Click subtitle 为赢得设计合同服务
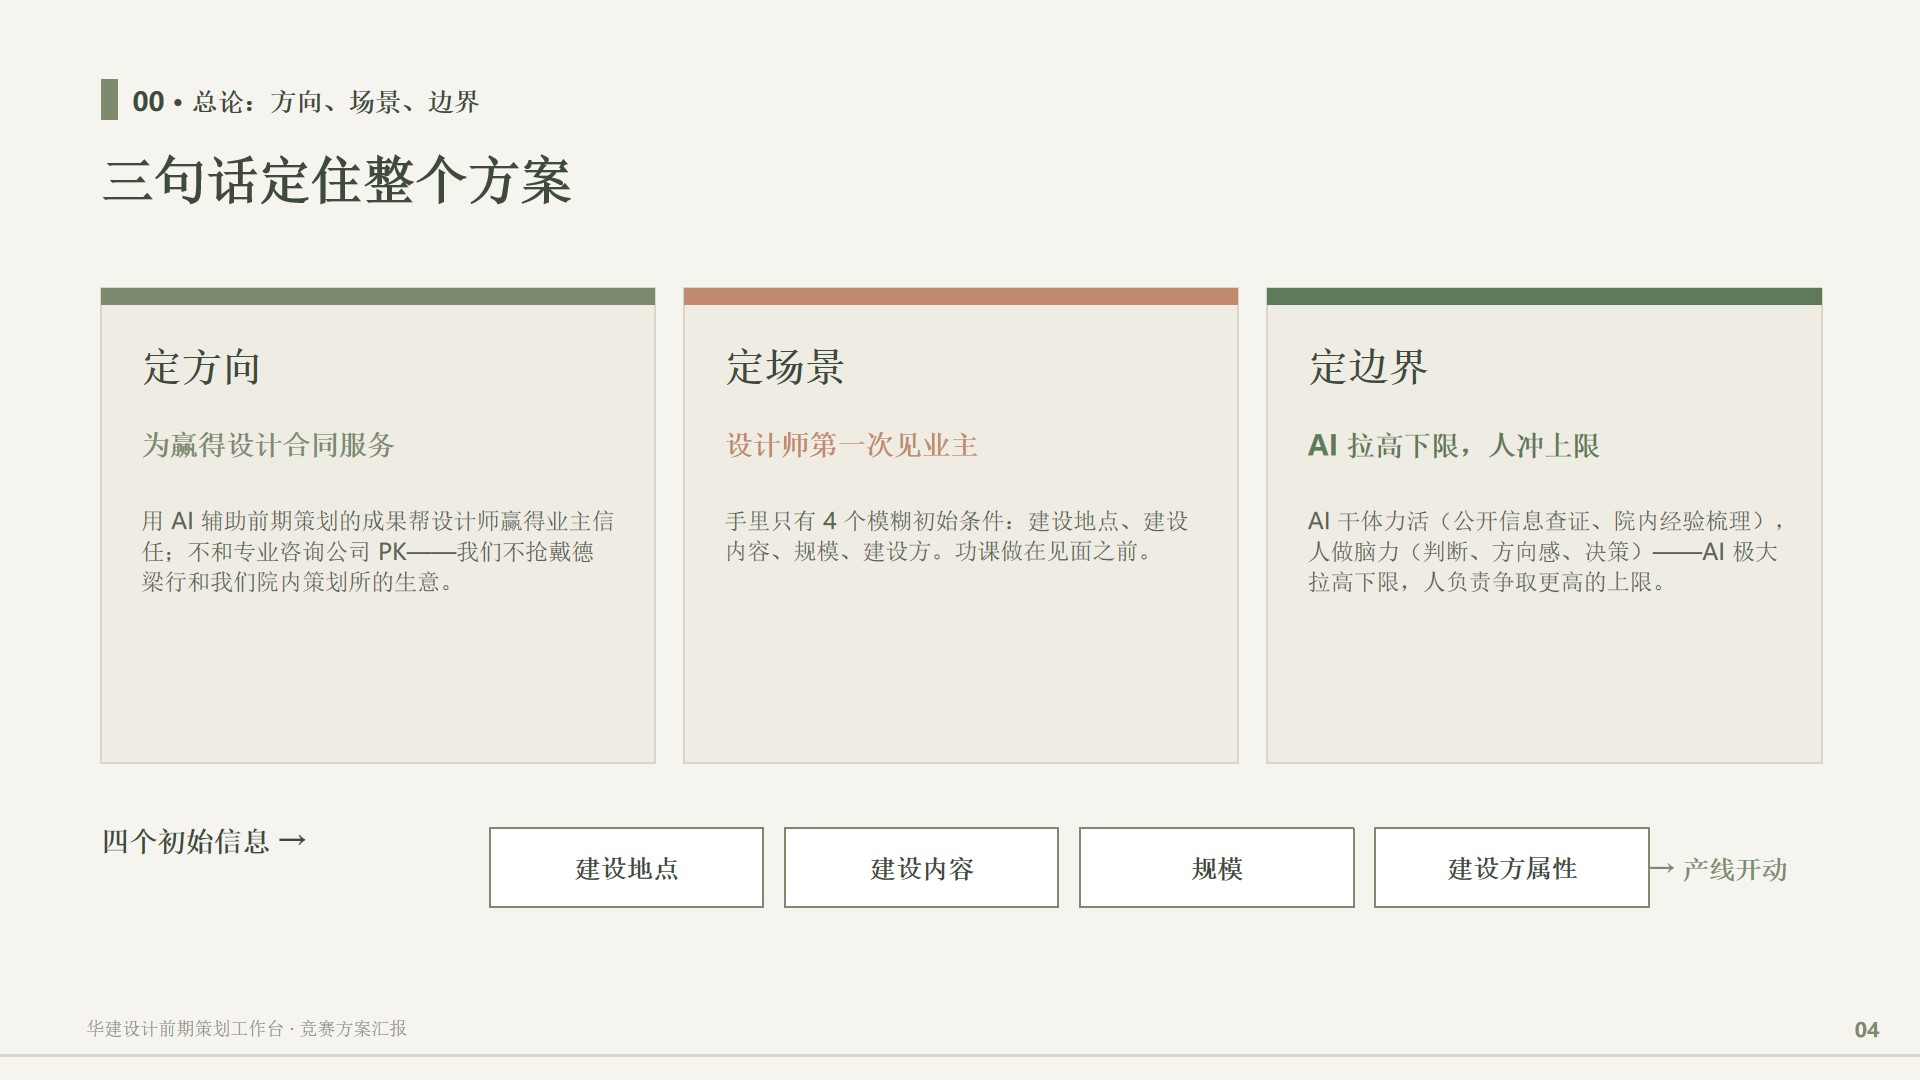The width and height of the screenshot is (1920, 1080). pos(268,445)
